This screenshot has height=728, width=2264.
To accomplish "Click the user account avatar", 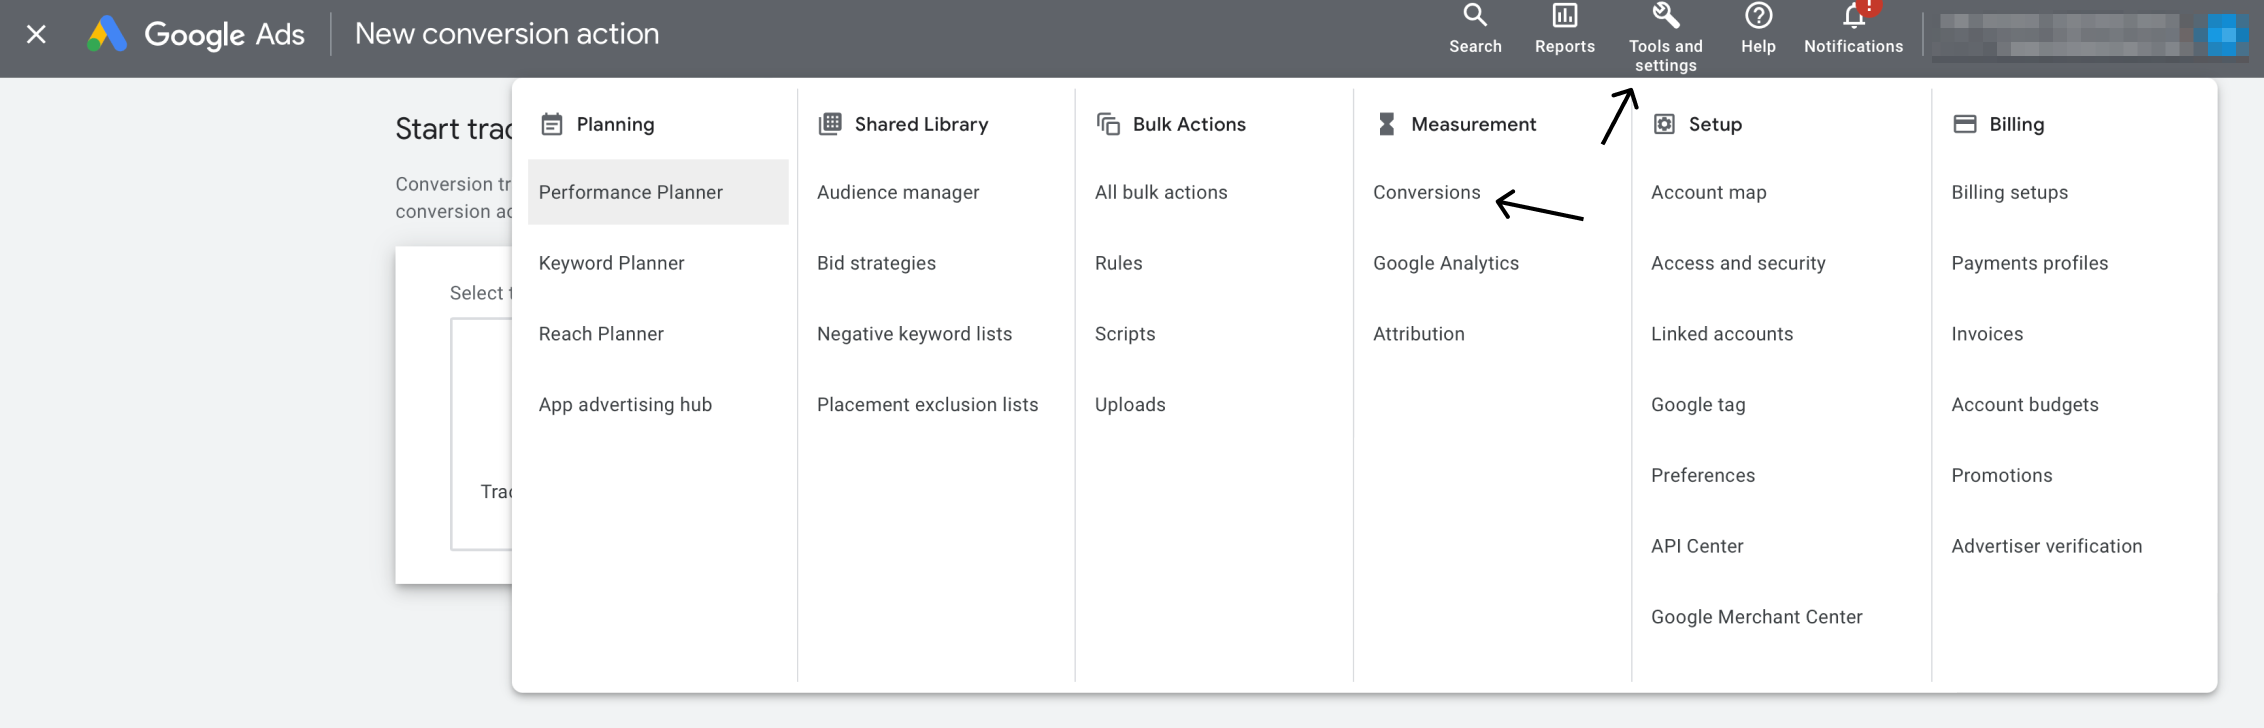I will click(2221, 35).
